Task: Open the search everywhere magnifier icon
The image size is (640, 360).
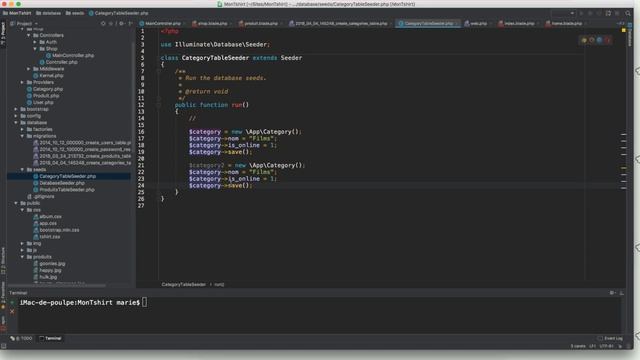Action: 628,13
